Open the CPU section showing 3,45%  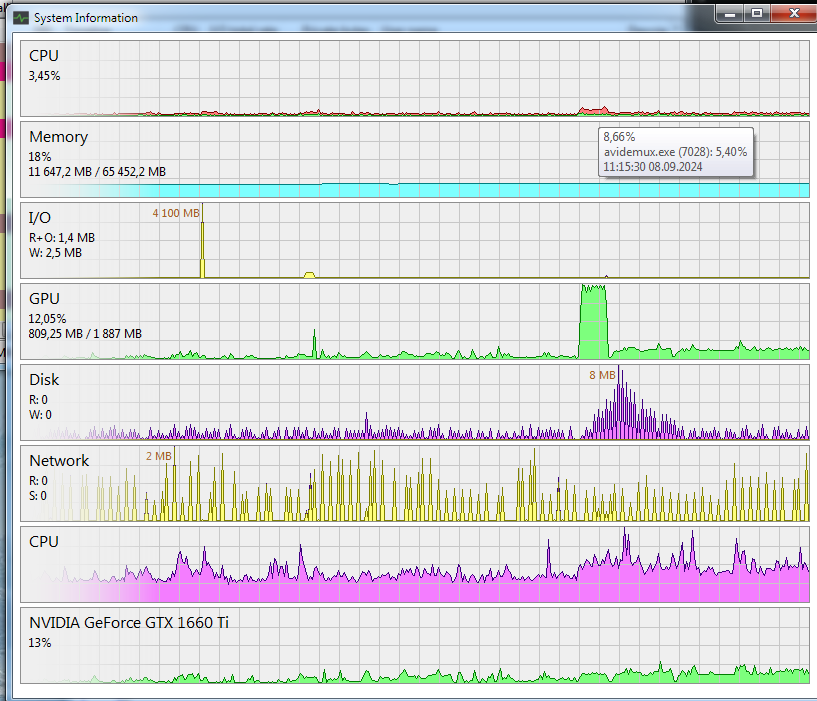(415, 78)
